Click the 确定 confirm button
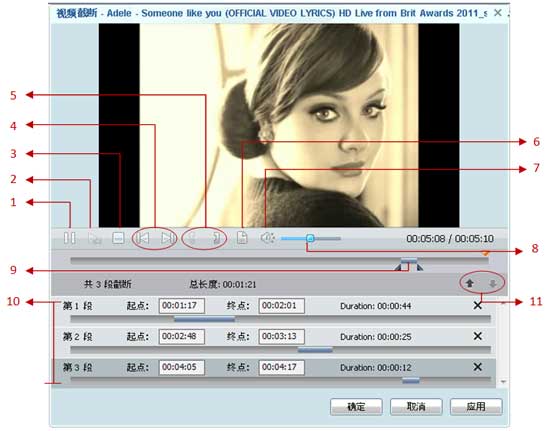This screenshot has height=431, width=550. click(x=356, y=407)
